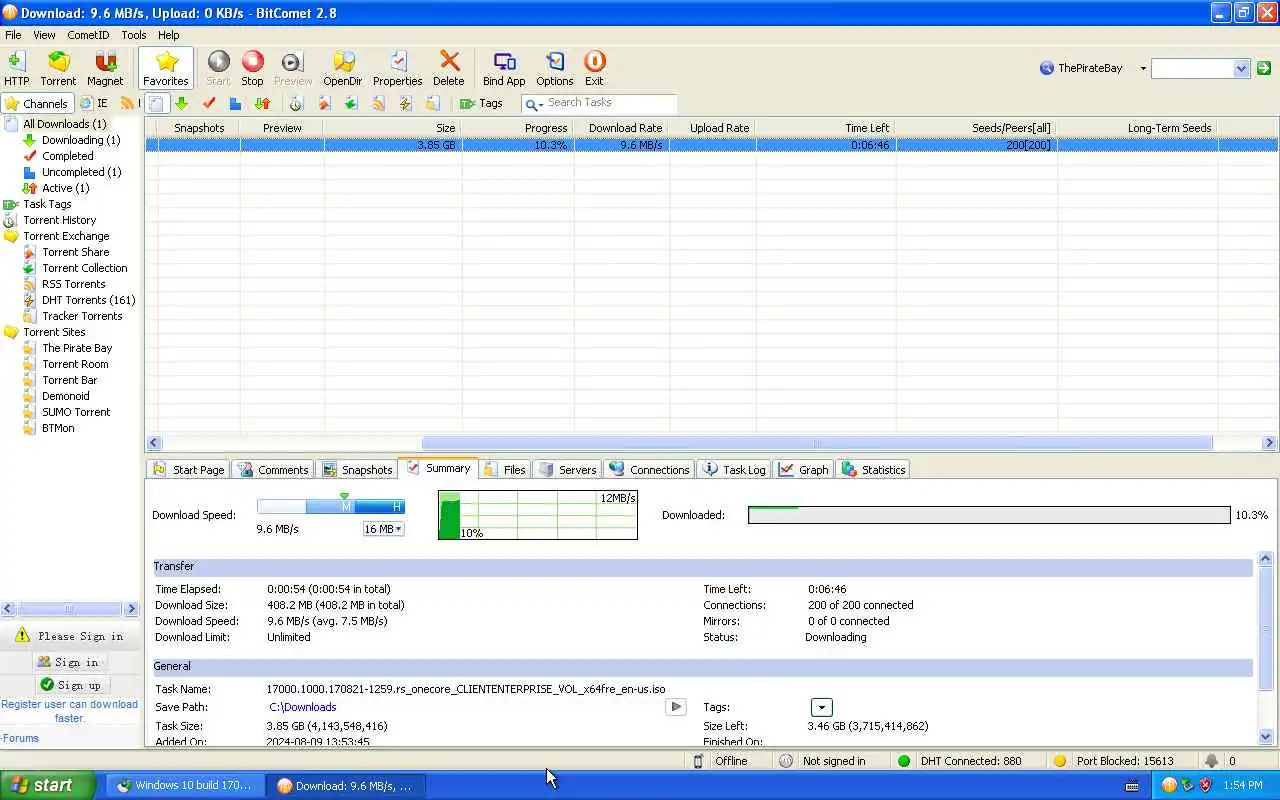
Task: Toggle all-tasks filter button in filter bar
Action: click(157, 103)
